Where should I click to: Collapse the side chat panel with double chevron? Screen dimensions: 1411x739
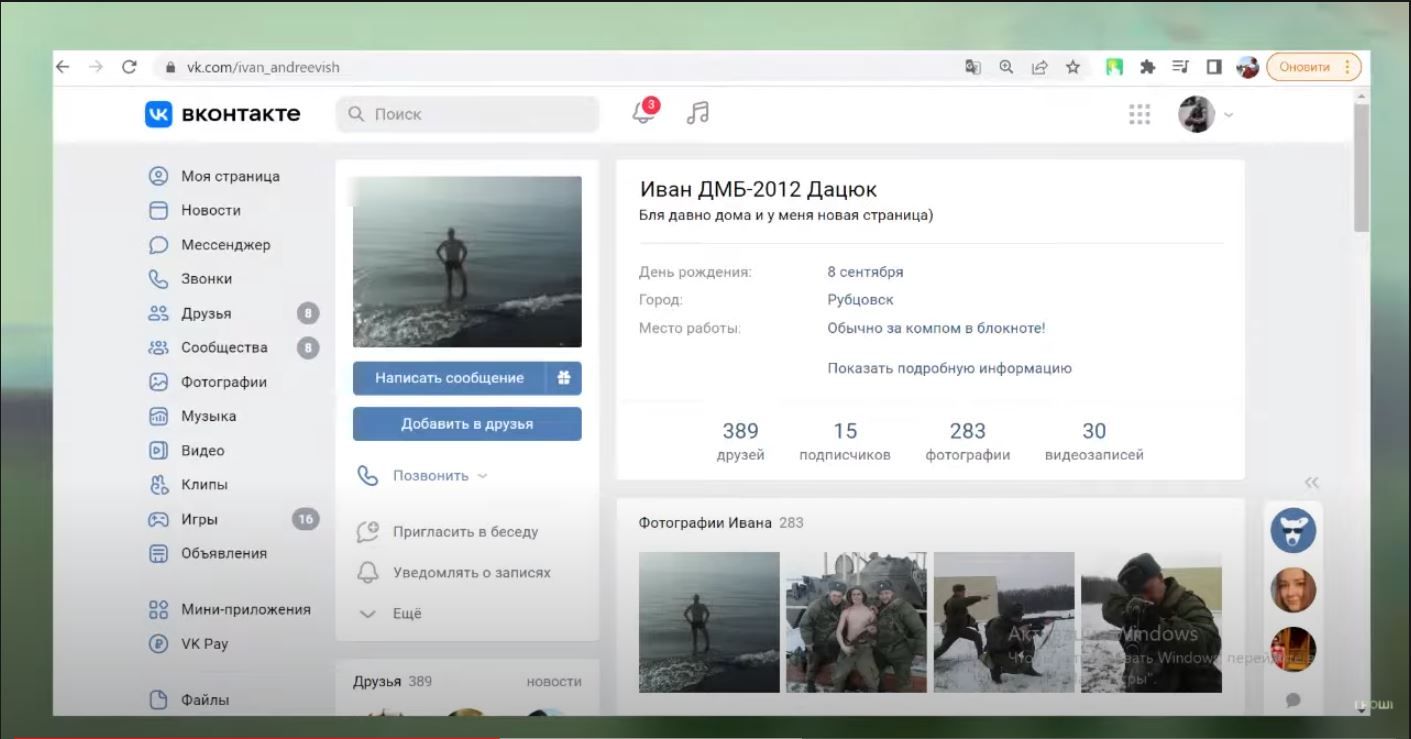1312,483
